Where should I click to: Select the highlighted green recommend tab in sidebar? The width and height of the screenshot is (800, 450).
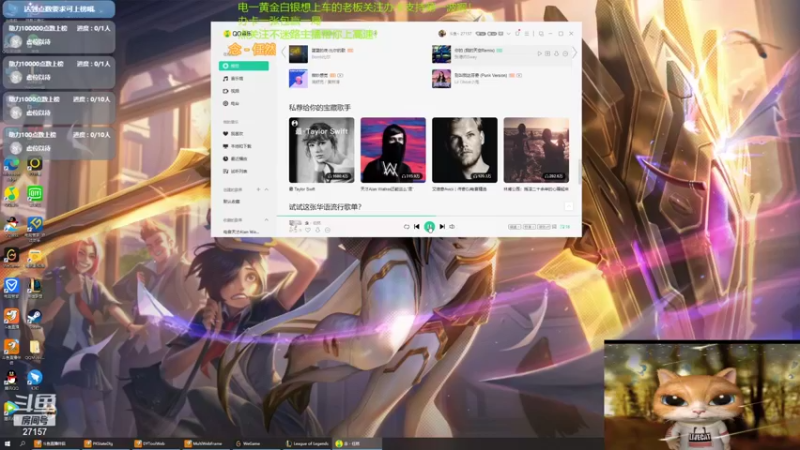pyautogui.click(x=244, y=66)
